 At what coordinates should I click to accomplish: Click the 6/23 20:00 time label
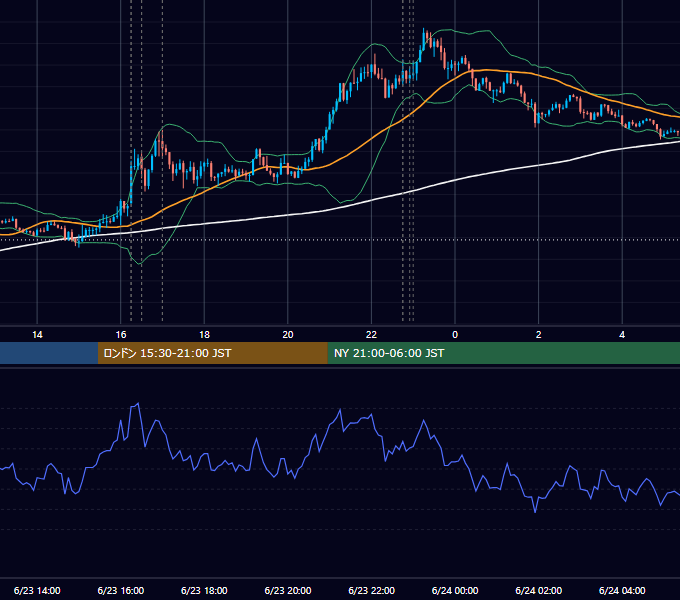click(288, 590)
